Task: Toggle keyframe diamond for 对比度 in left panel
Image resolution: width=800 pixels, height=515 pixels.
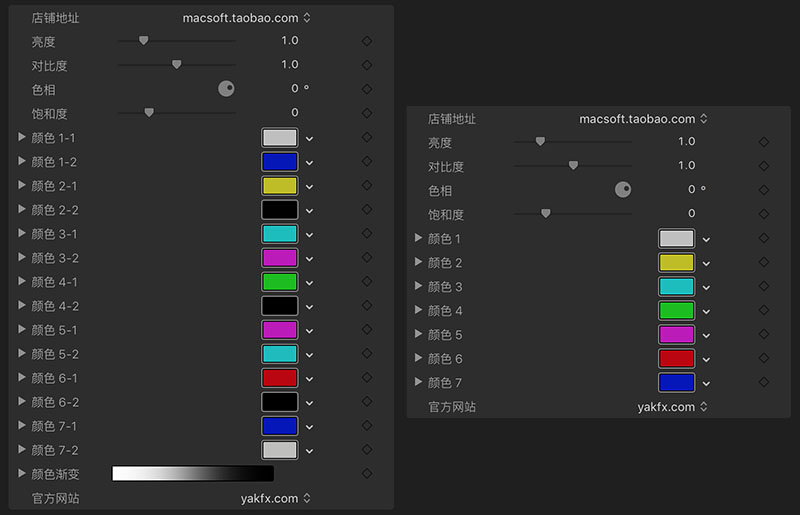Action: click(x=366, y=65)
